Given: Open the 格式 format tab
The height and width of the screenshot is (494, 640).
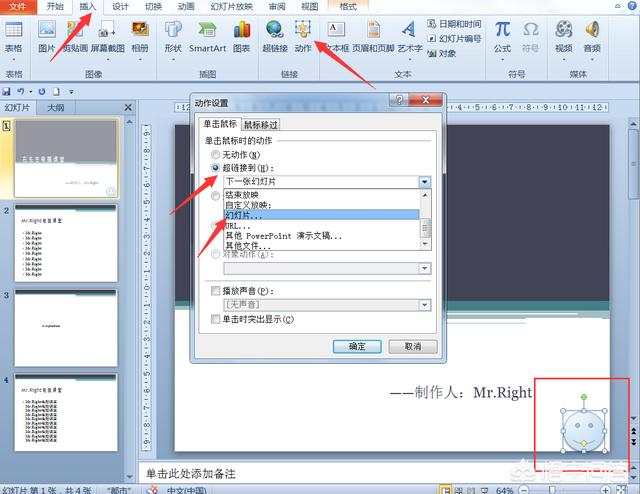Looking at the screenshot, I should (x=348, y=7).
